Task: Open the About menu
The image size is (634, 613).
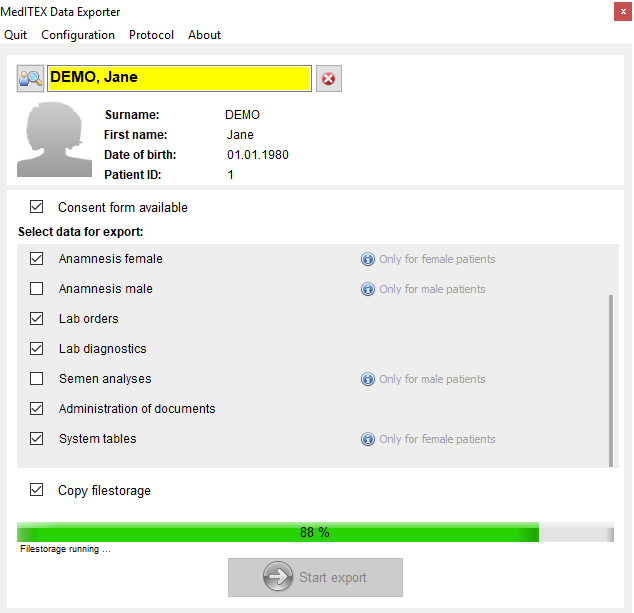Action: (204, 35)
